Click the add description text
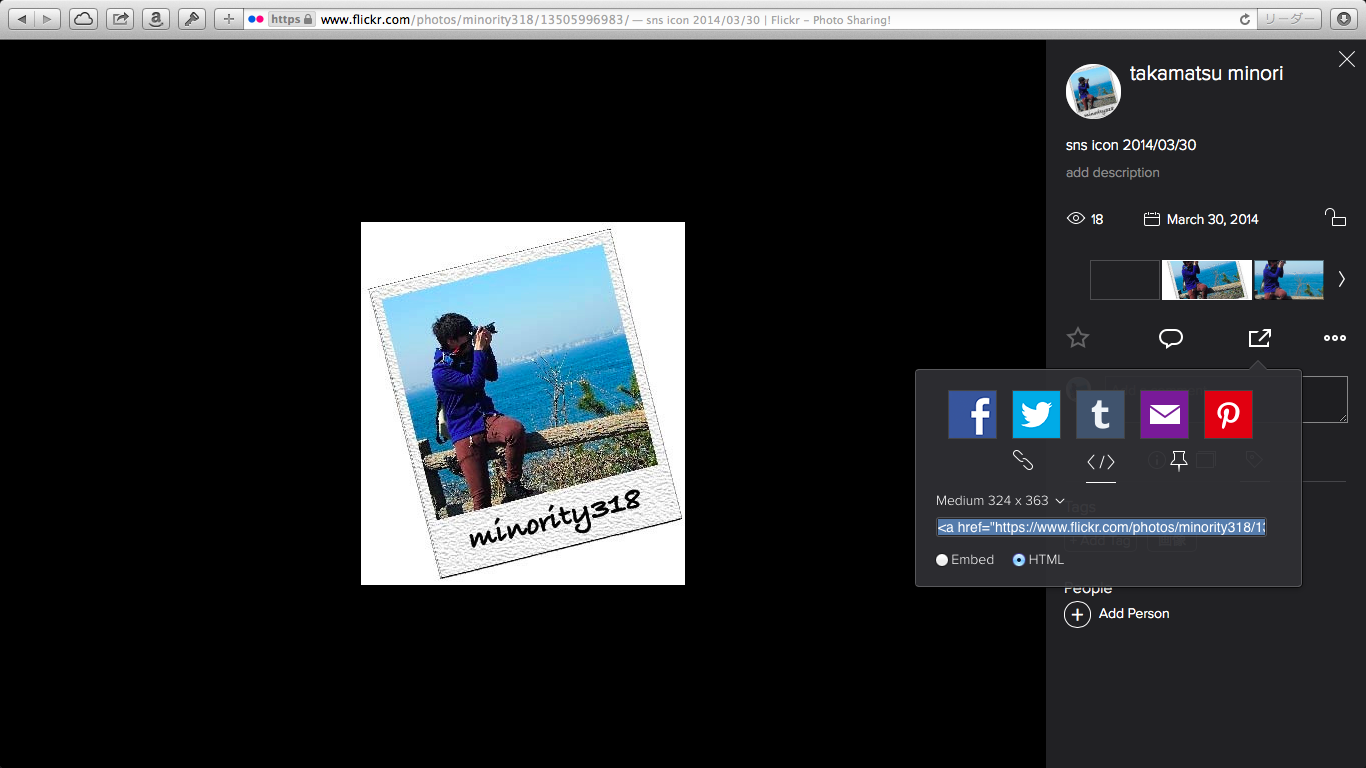 (x=1112, y=173)
